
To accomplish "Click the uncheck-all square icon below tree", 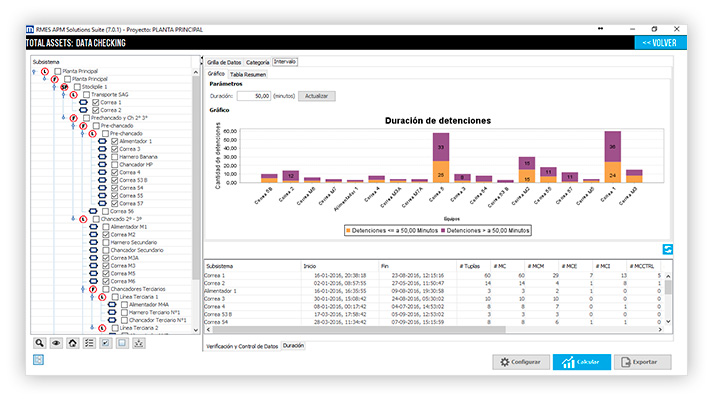I will [x=122, y=343].
